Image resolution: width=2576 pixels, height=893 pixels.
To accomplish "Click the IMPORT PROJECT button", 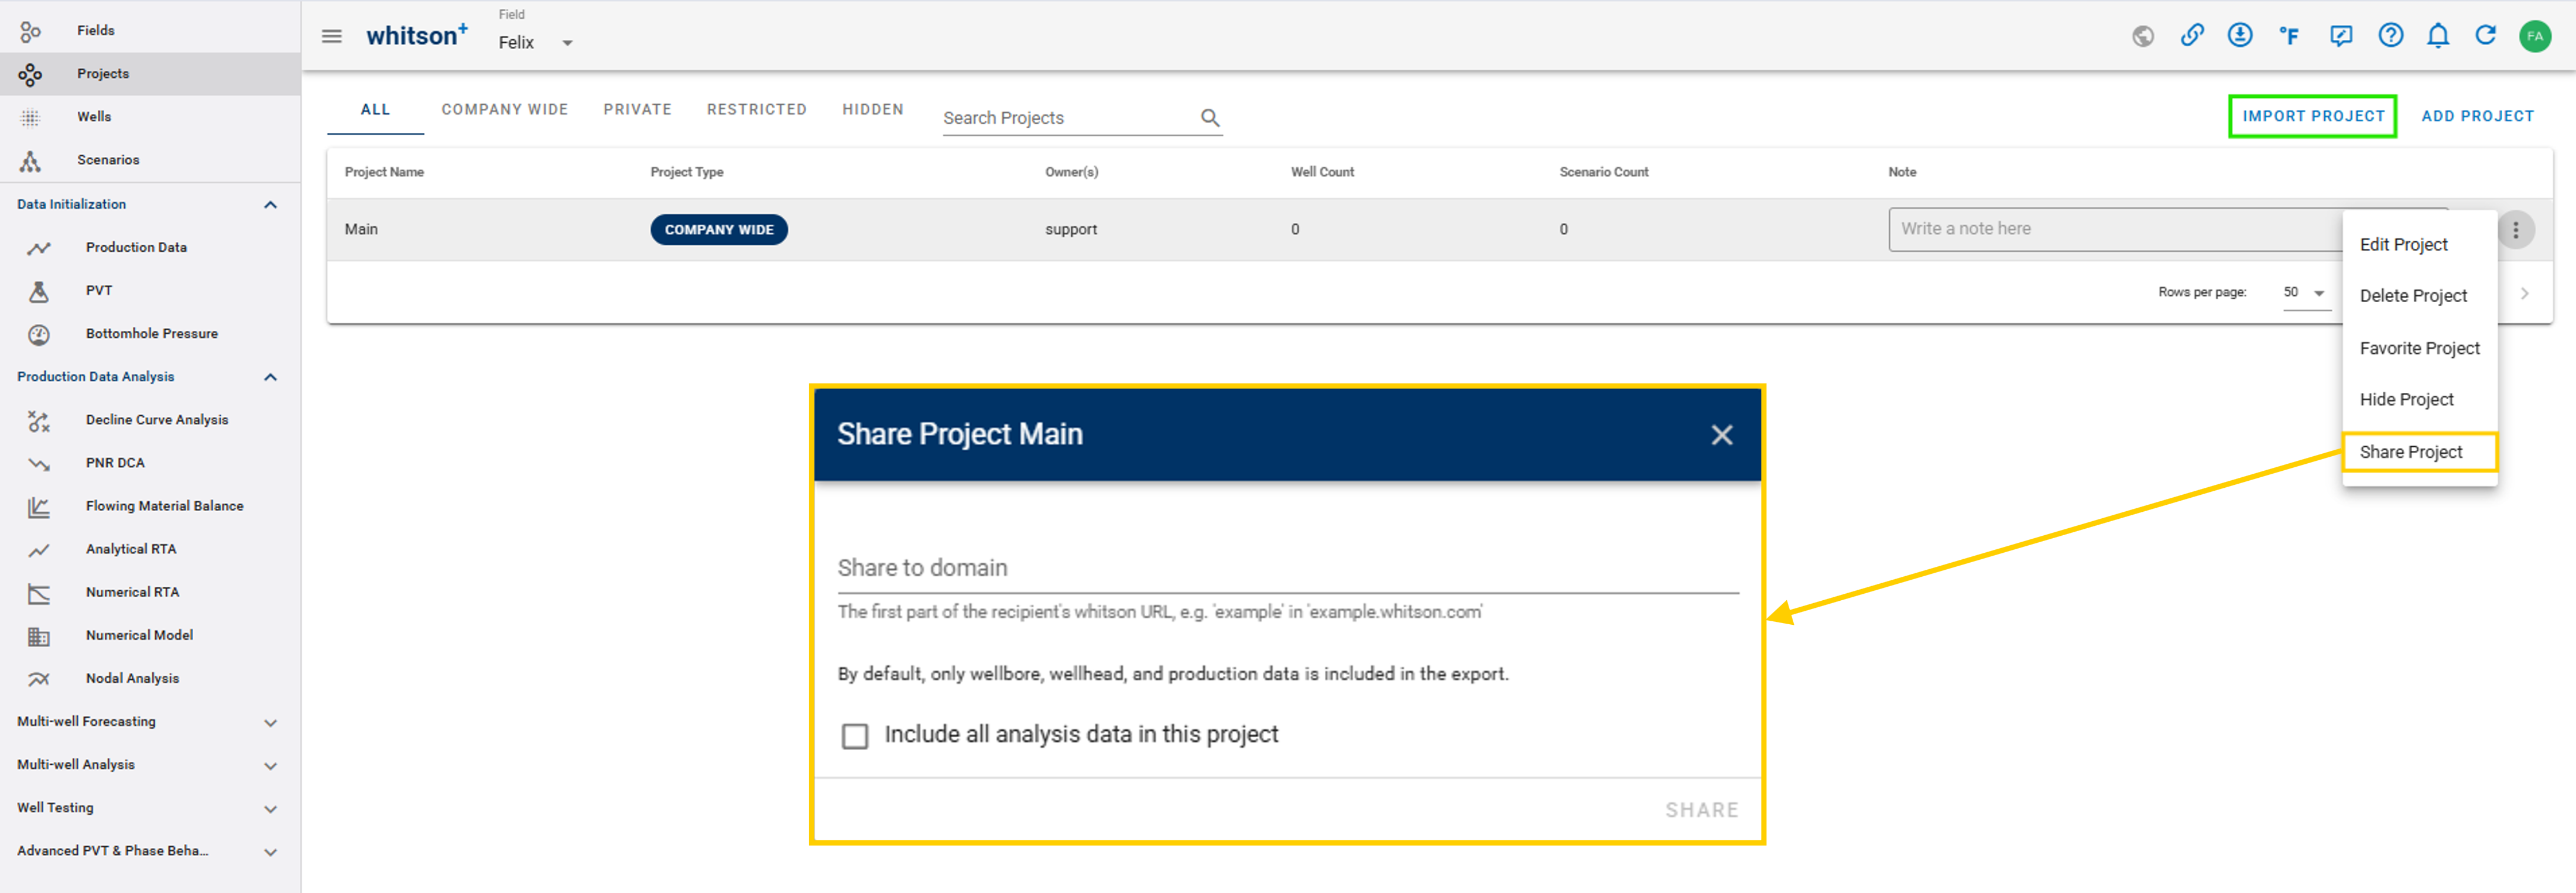I will [2313, 116].
